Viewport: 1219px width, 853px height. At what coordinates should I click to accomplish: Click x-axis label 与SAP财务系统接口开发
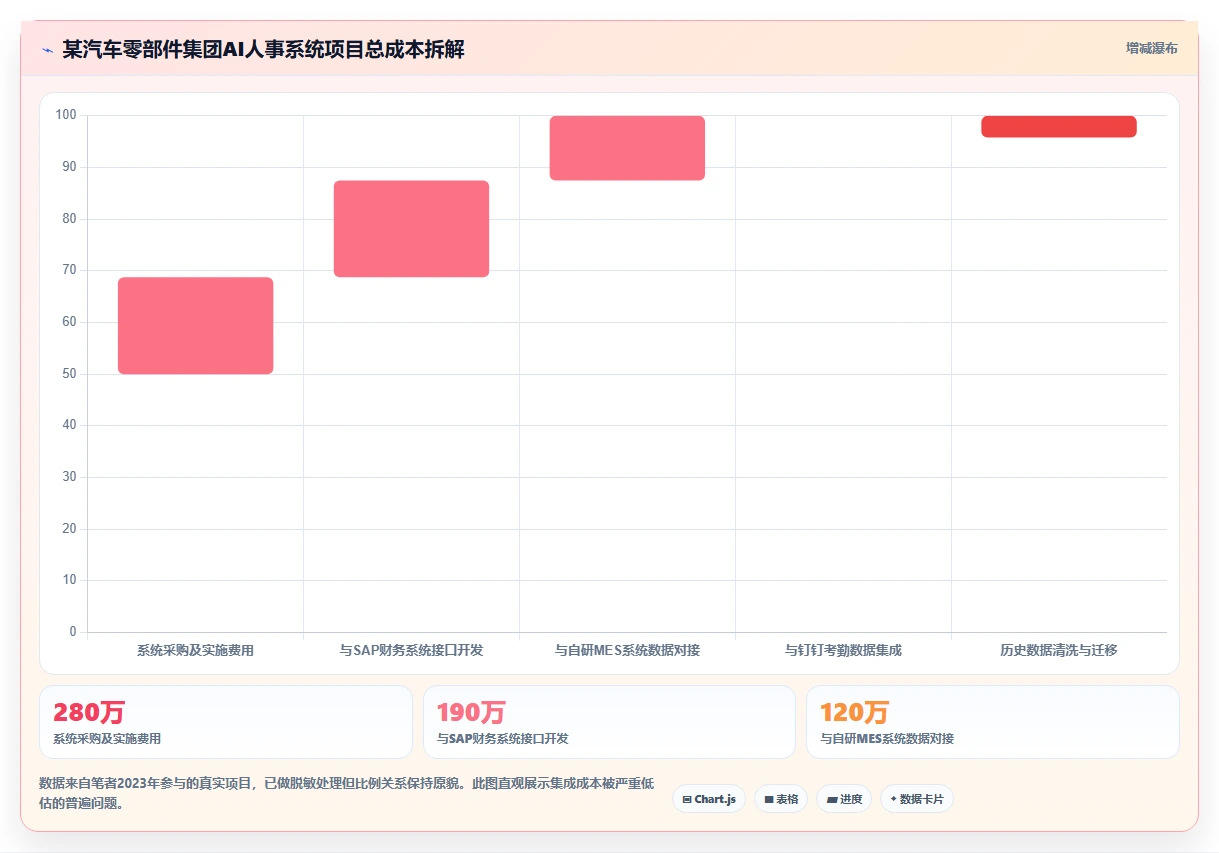click(411, 650)
